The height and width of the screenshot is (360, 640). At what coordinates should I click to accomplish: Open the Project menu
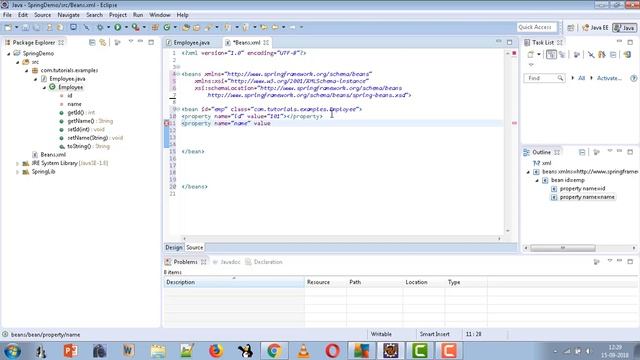118,15
